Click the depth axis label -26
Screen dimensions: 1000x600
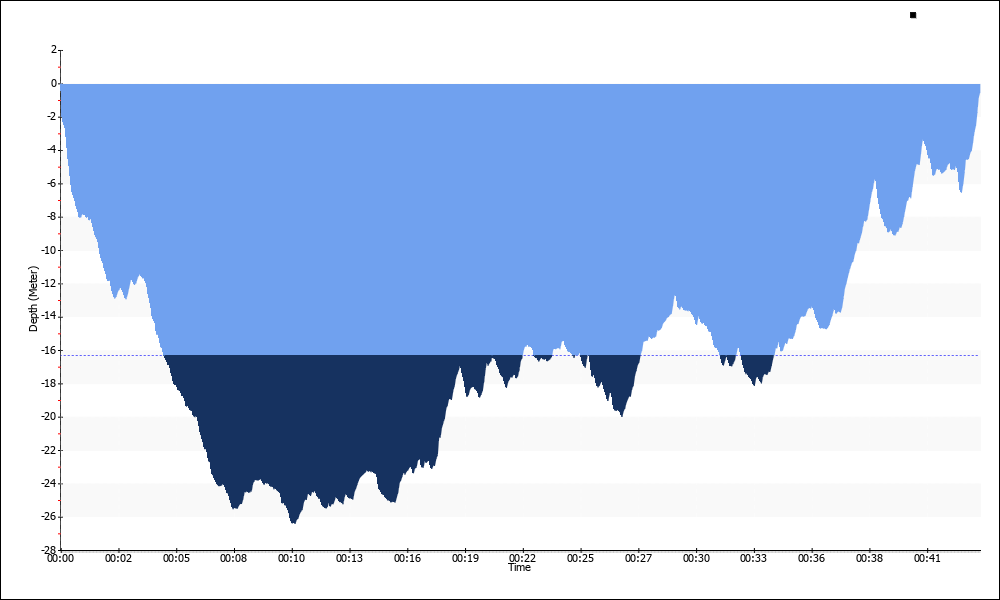click(x=49, y=516)
